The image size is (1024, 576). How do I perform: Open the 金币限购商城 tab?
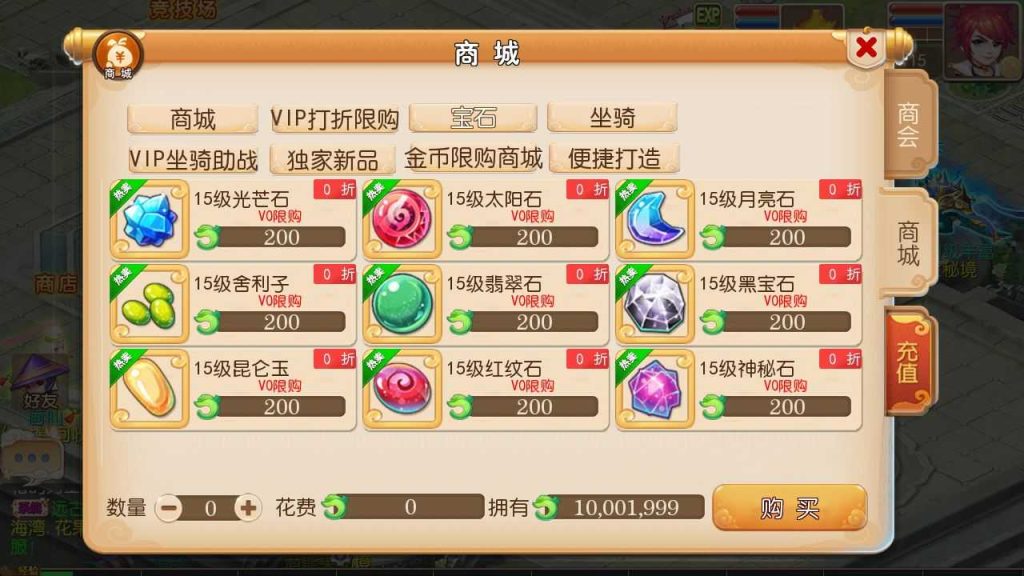473,158
